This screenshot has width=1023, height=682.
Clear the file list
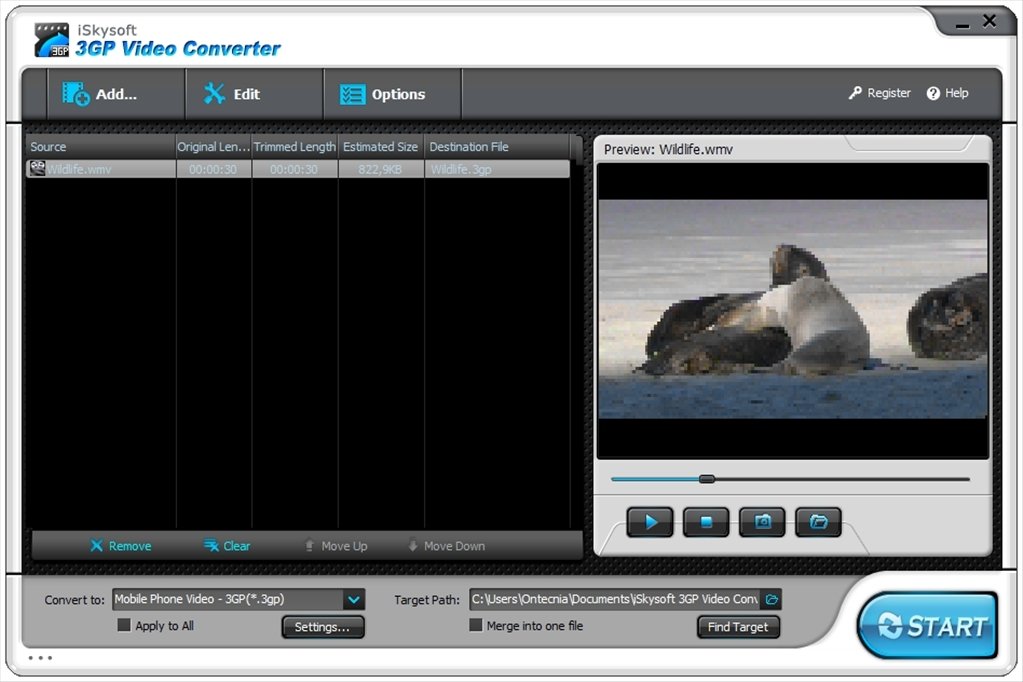click(x=227, y=546)
